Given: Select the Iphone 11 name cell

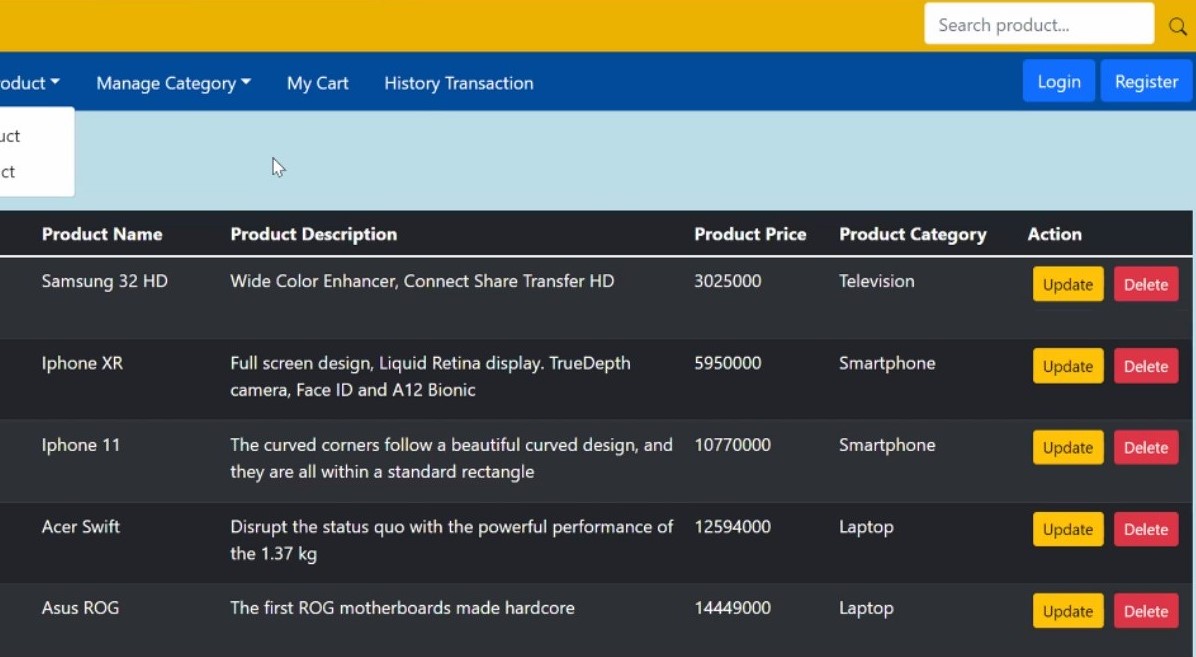Looking at the screenshot, I should (x=80, y=445).
